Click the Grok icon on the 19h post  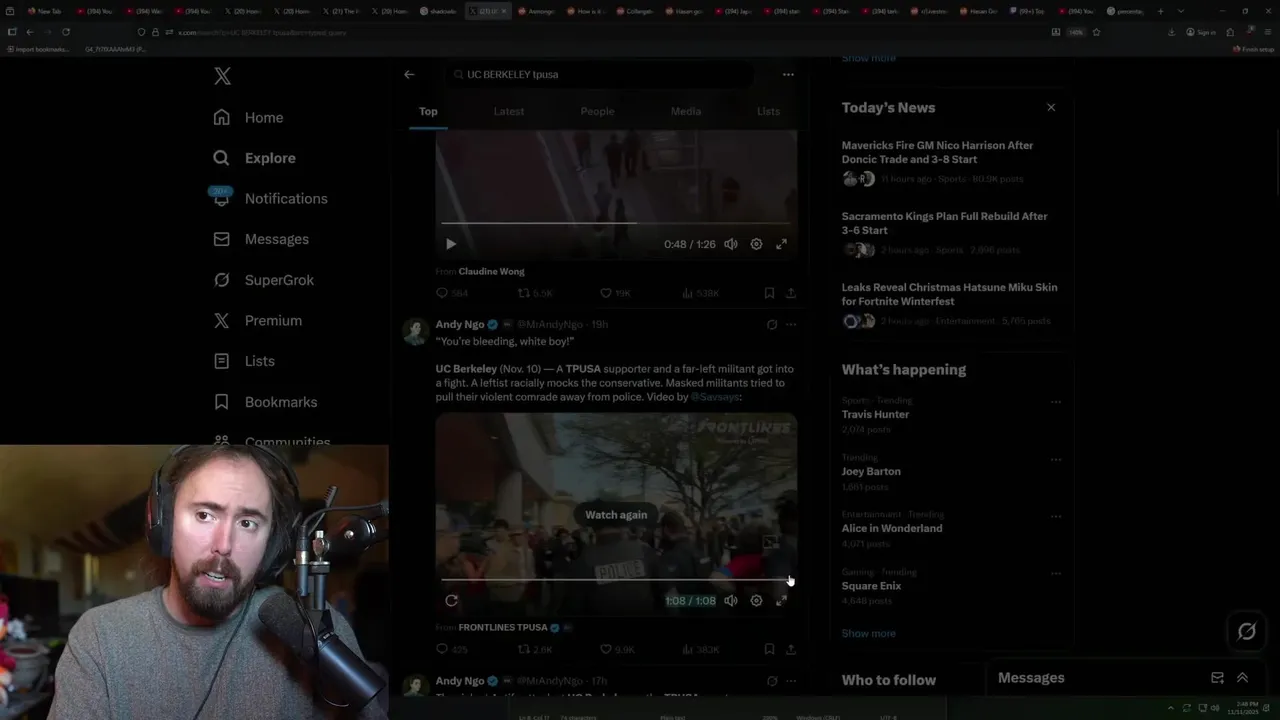click(x=771, y=324)
